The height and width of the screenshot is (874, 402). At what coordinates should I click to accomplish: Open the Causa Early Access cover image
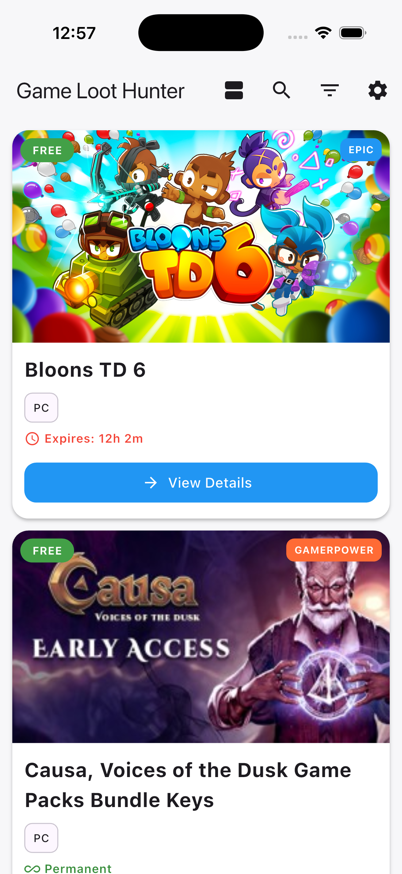coord(201,637)
